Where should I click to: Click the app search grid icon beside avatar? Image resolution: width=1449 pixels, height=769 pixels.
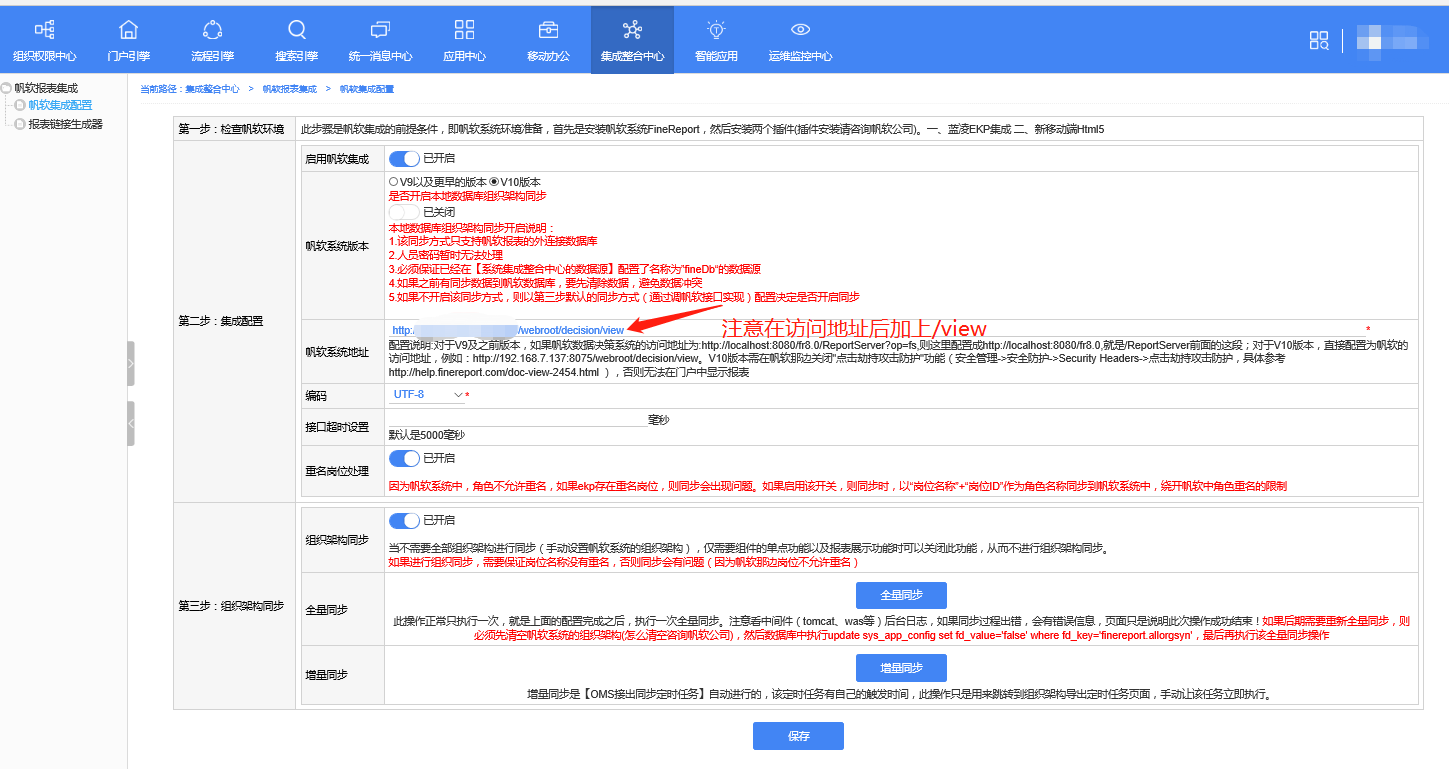click(1319, 40)
